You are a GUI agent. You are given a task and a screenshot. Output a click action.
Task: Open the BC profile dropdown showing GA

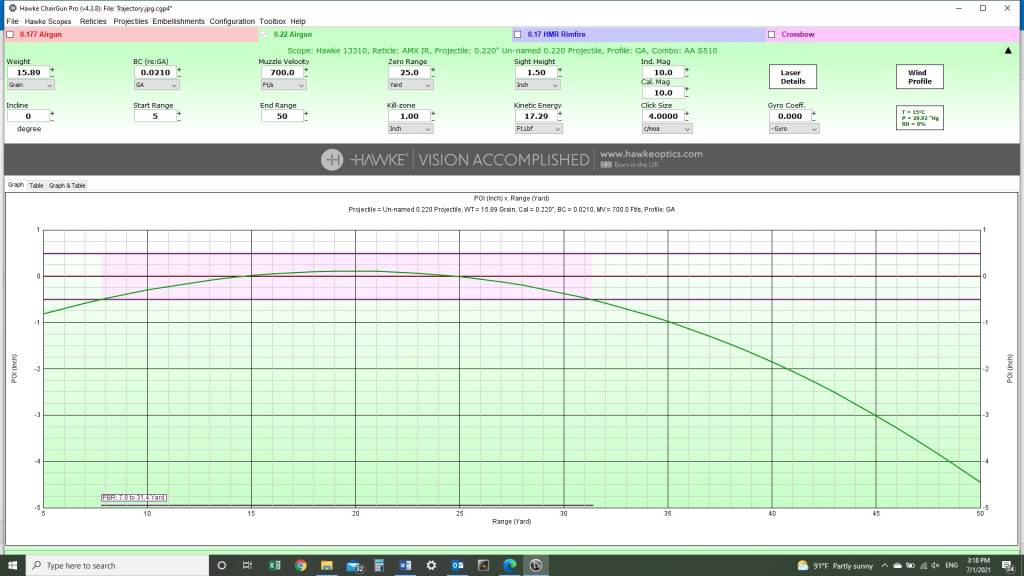point(156,85)
